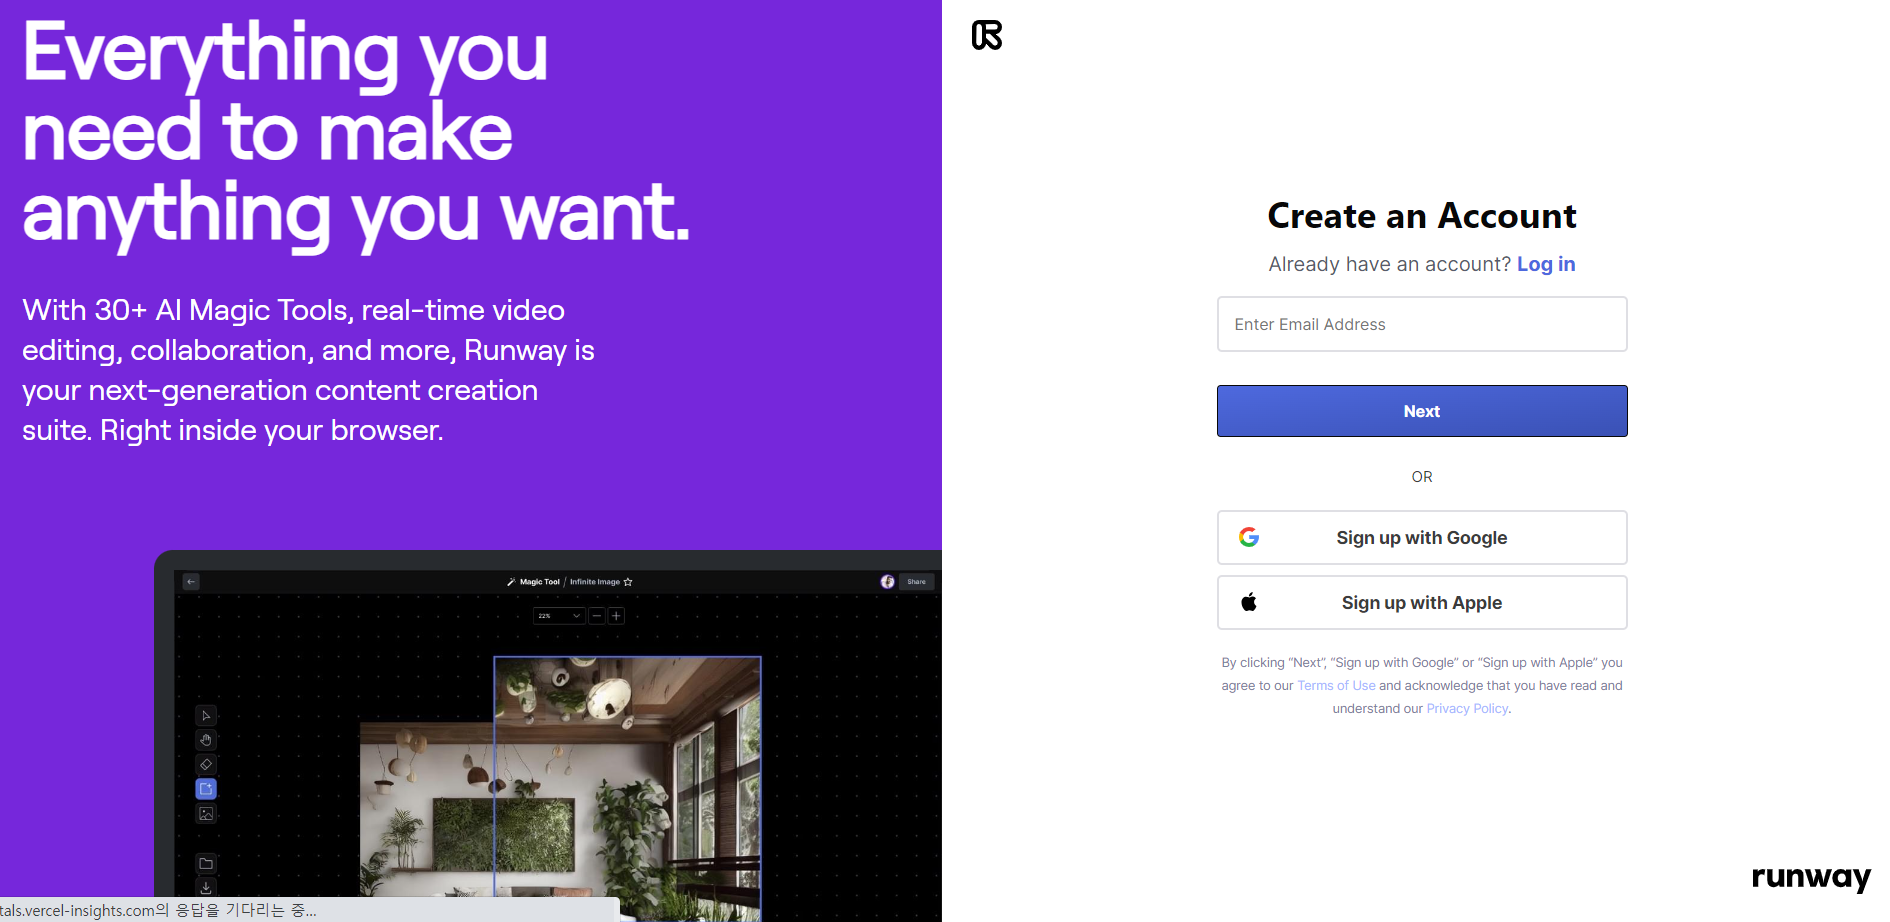Click the "Magic Tool" label in the preview

(540, 582)
